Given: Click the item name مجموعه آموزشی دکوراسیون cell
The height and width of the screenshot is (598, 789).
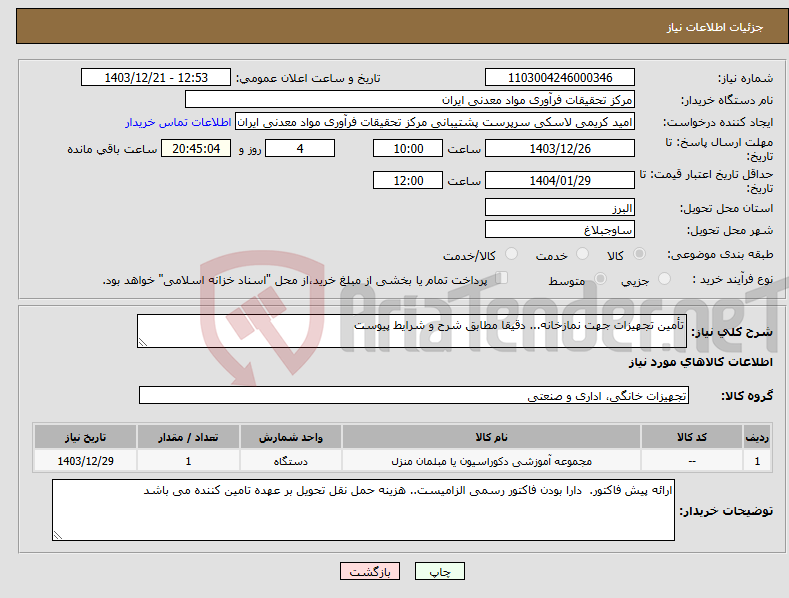Looking at the screenshot, I should pyautogui.click(x=491, y=461).
